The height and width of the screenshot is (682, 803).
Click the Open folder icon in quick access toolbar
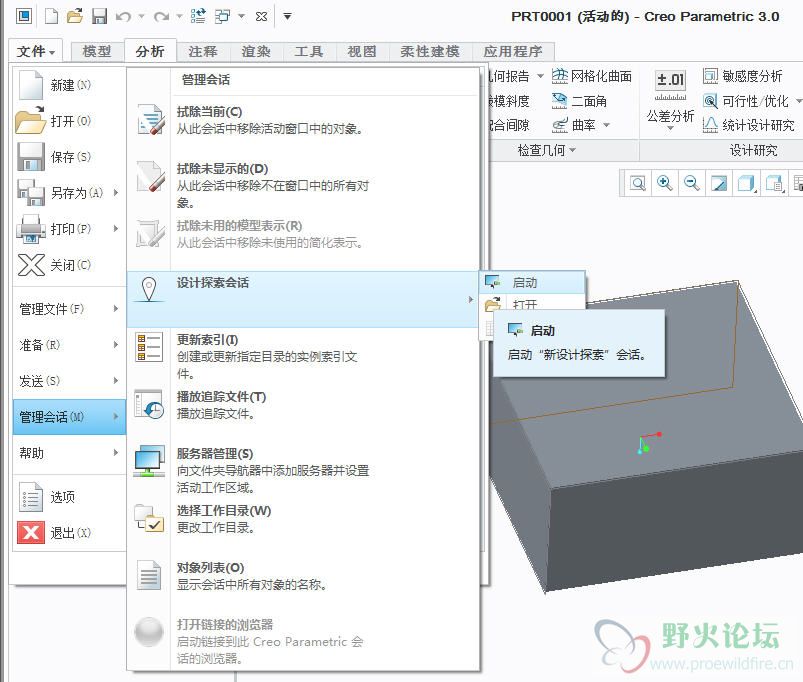75,16
